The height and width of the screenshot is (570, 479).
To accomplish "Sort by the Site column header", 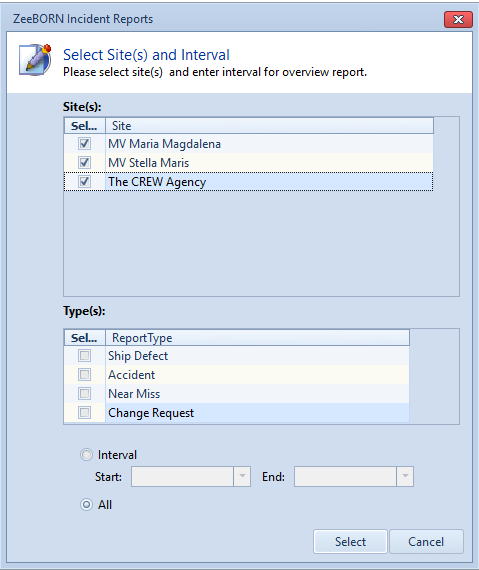I will coord(269,126).
